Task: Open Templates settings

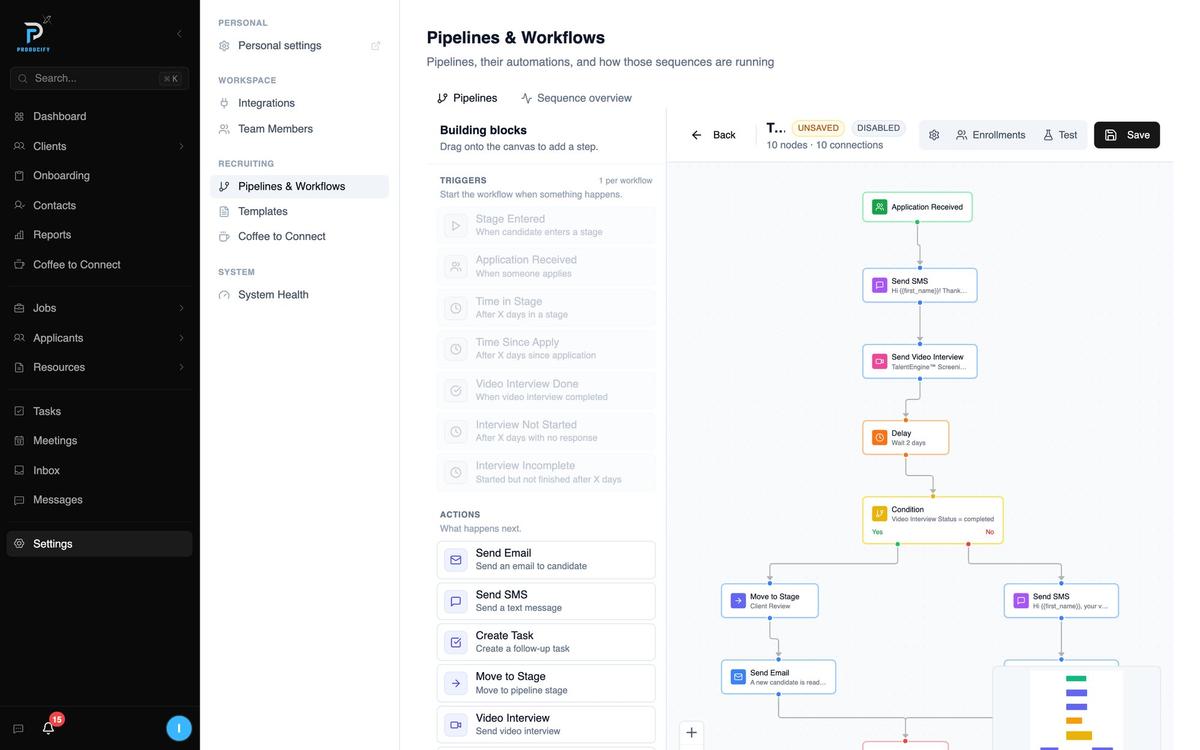Action: coord(299,211)
